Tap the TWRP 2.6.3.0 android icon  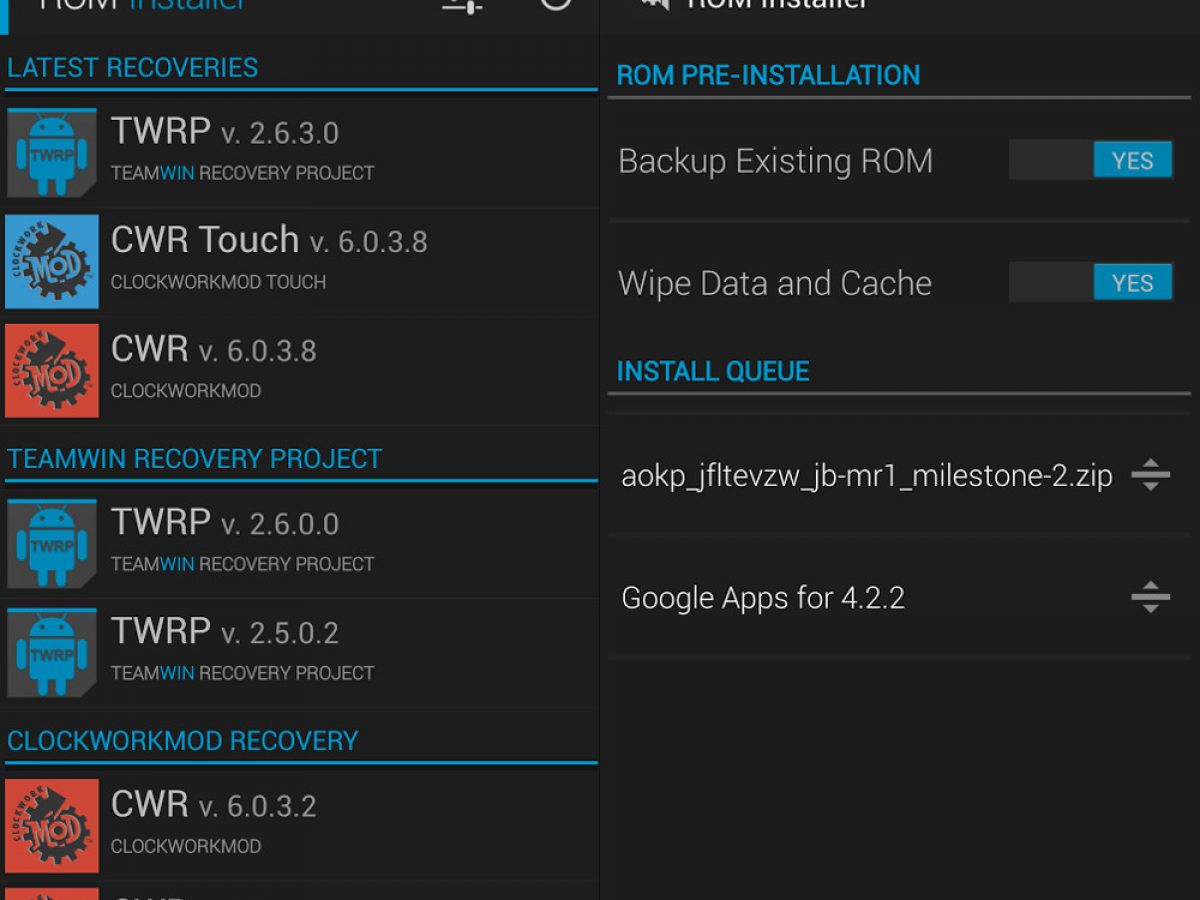point(52,153)
